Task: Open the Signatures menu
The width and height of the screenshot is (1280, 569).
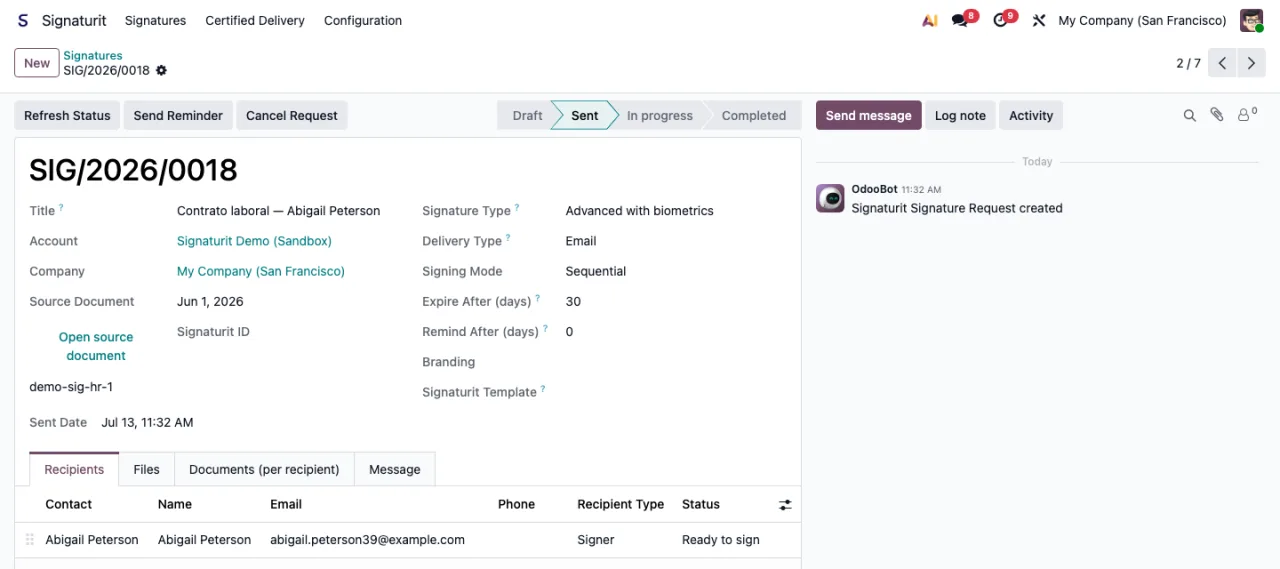Action: (155, 20)
